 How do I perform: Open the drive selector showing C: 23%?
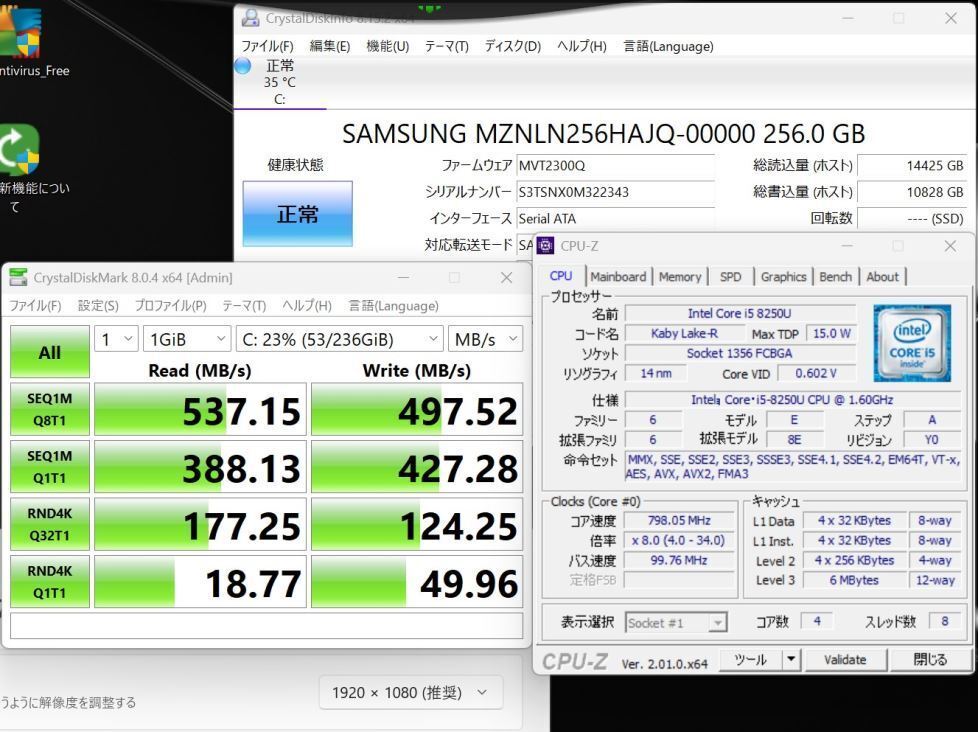[339, 339]
